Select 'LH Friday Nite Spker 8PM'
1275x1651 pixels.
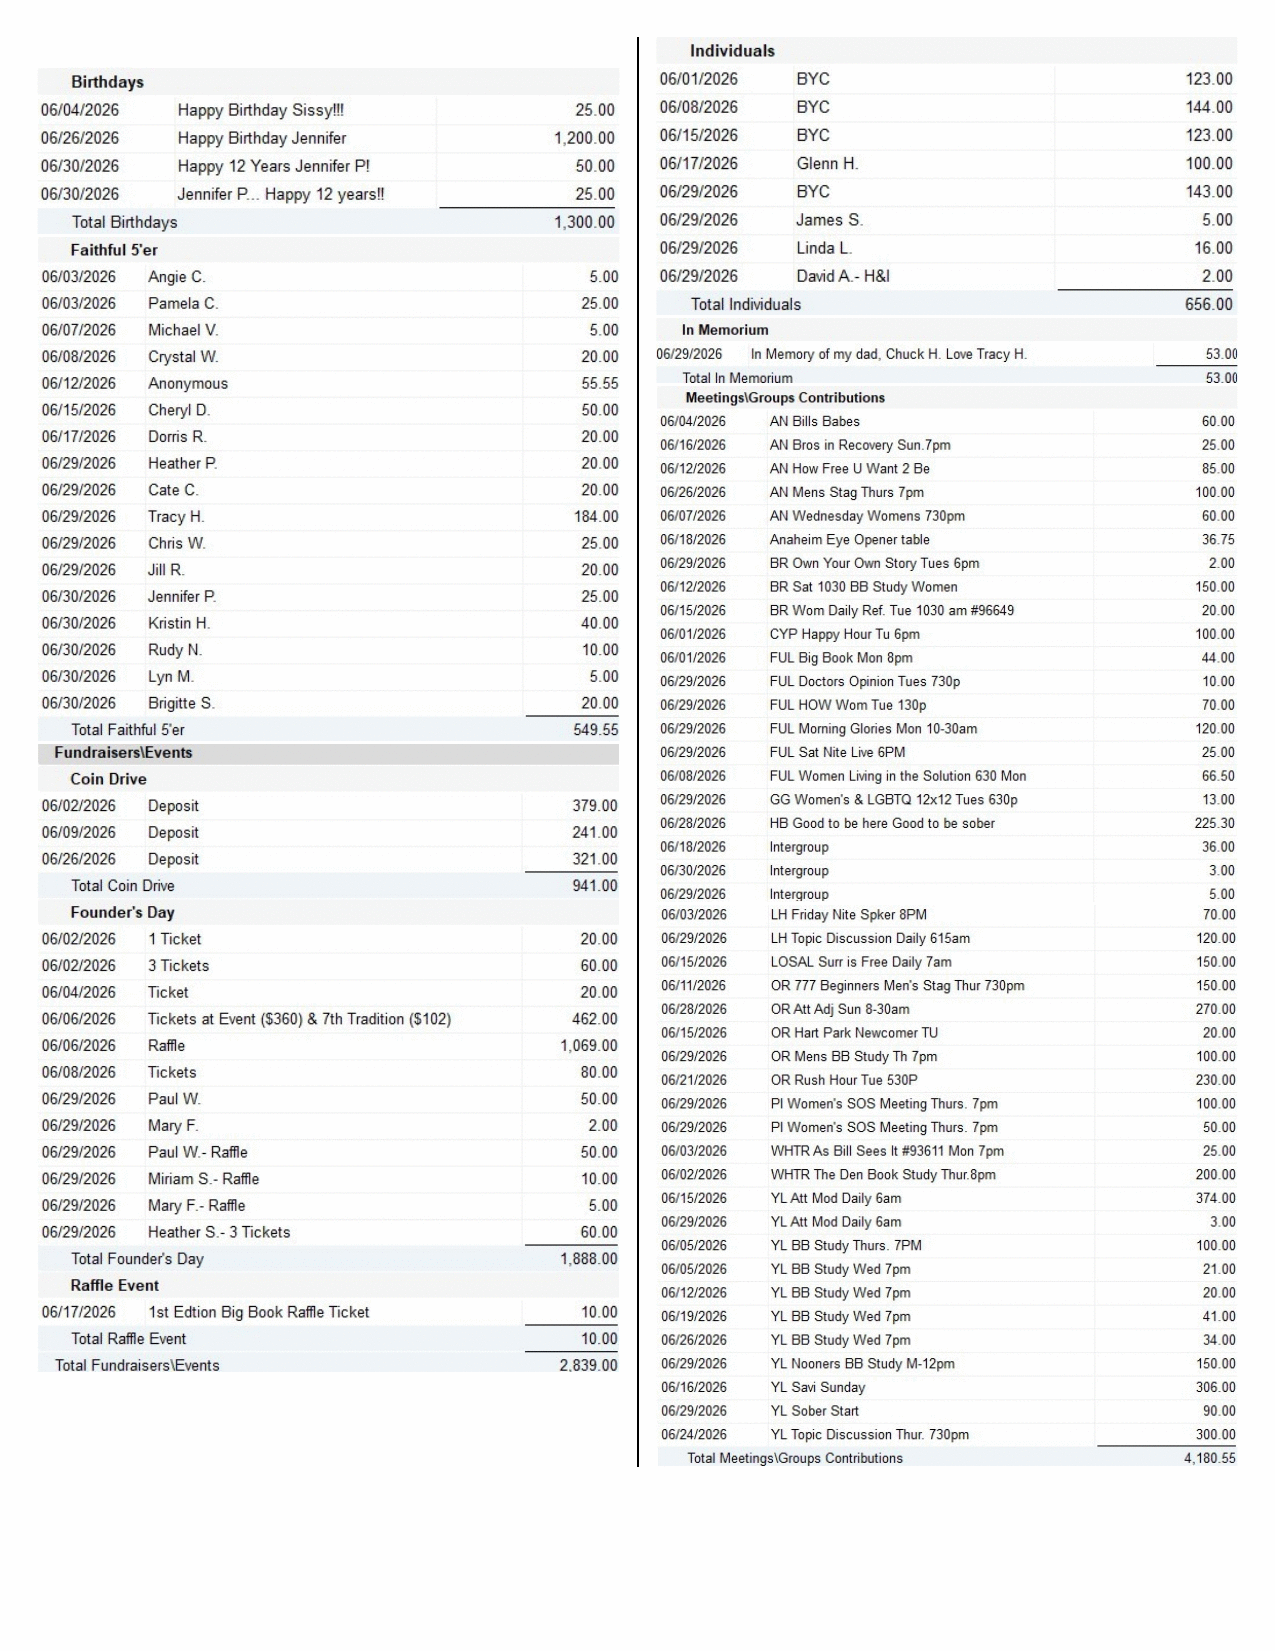coord(849,915)
